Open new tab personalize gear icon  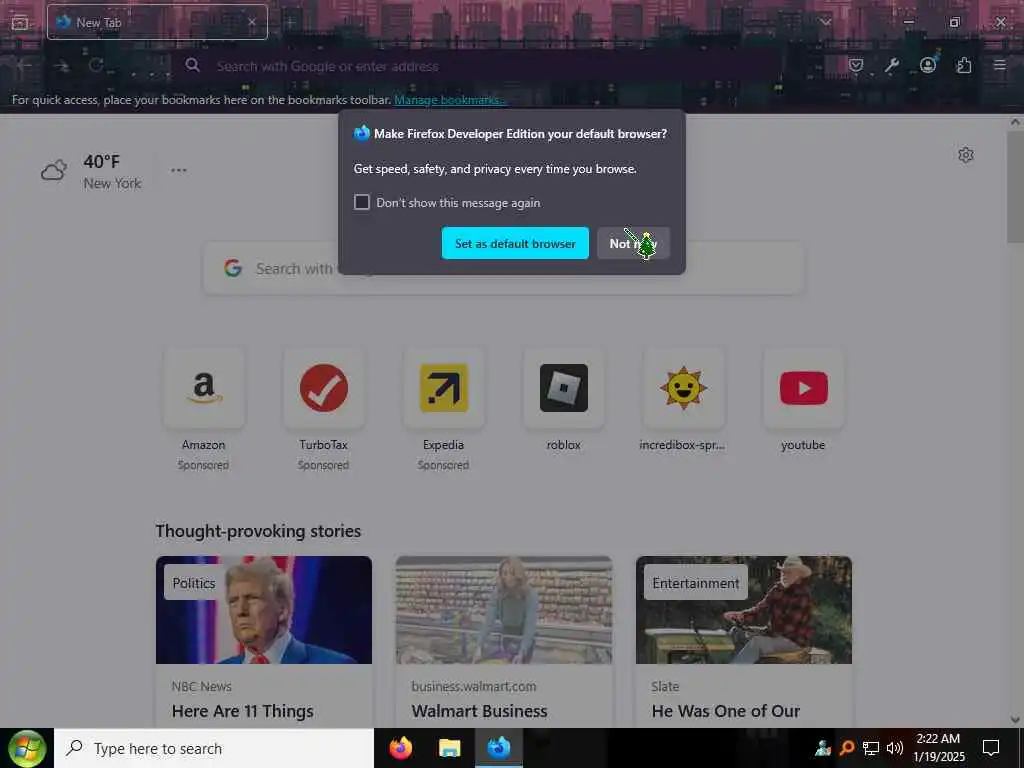pyautogui.click(x=966, y=155)
